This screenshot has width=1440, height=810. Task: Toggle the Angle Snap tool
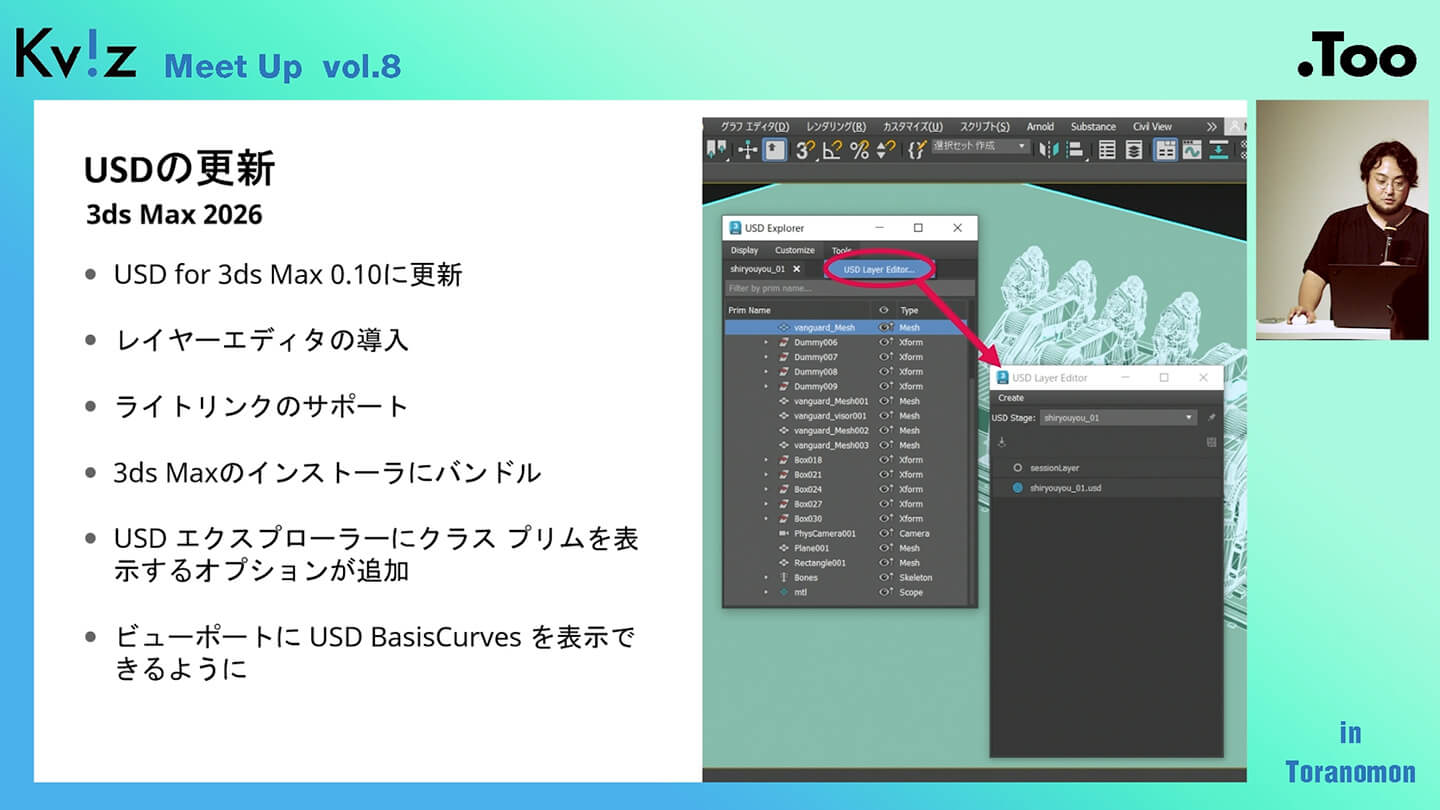(x=832, y=150)
